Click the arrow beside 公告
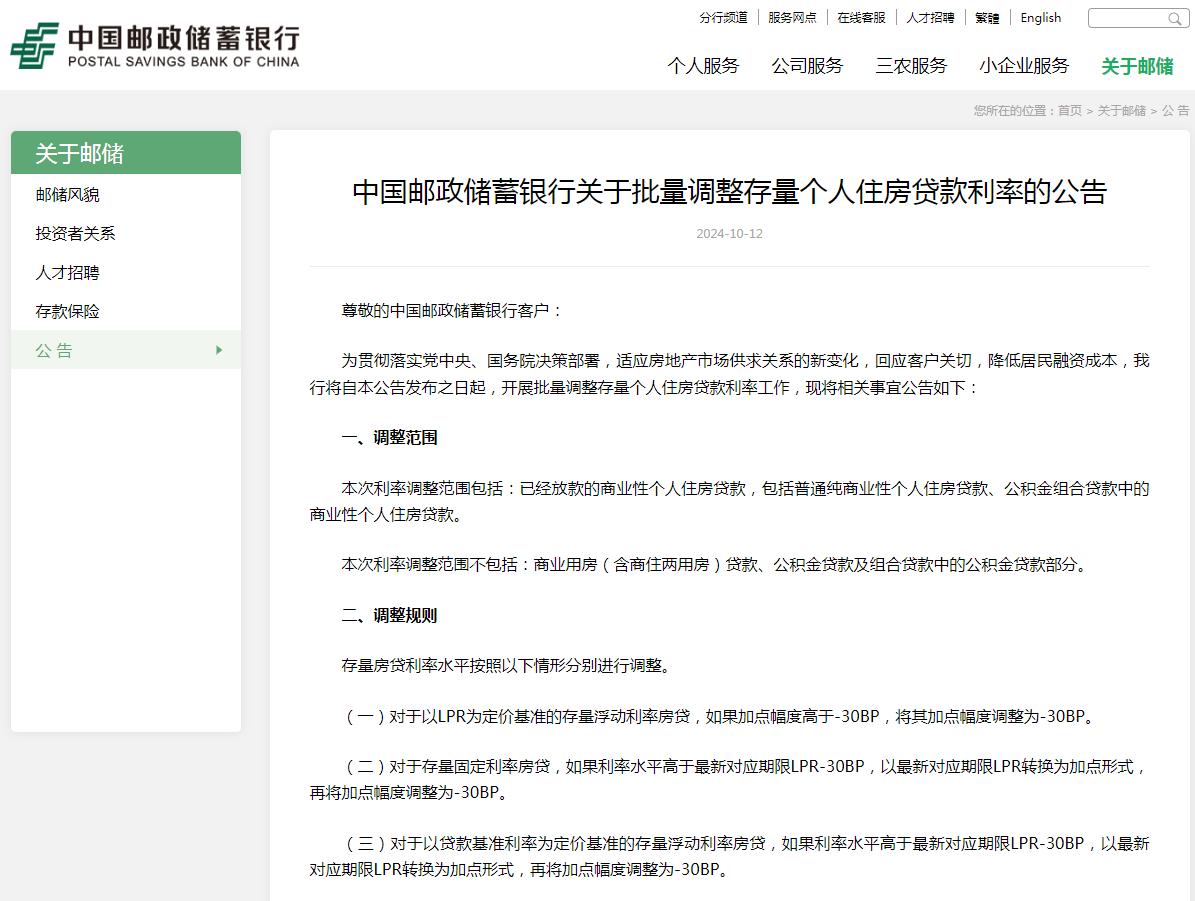Screen dimensions: 1195x901 (219, 350)
